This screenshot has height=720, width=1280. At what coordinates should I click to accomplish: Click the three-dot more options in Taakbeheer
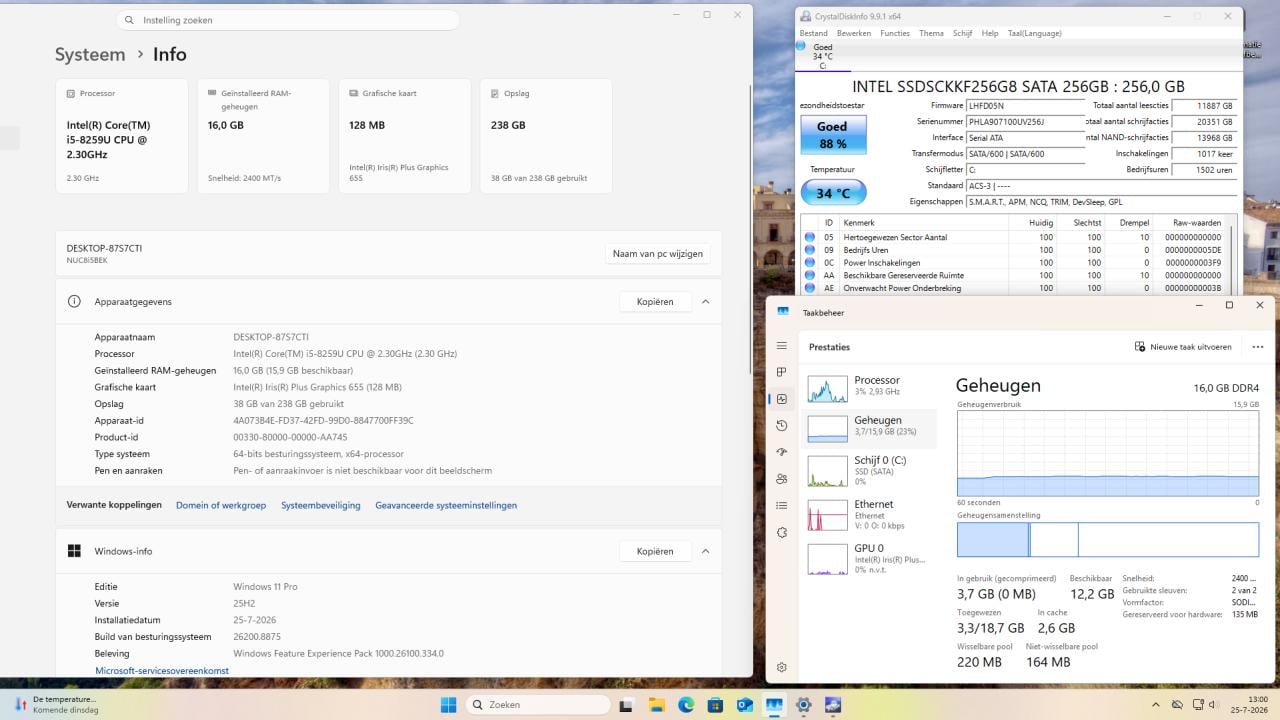pos(1257,347)
